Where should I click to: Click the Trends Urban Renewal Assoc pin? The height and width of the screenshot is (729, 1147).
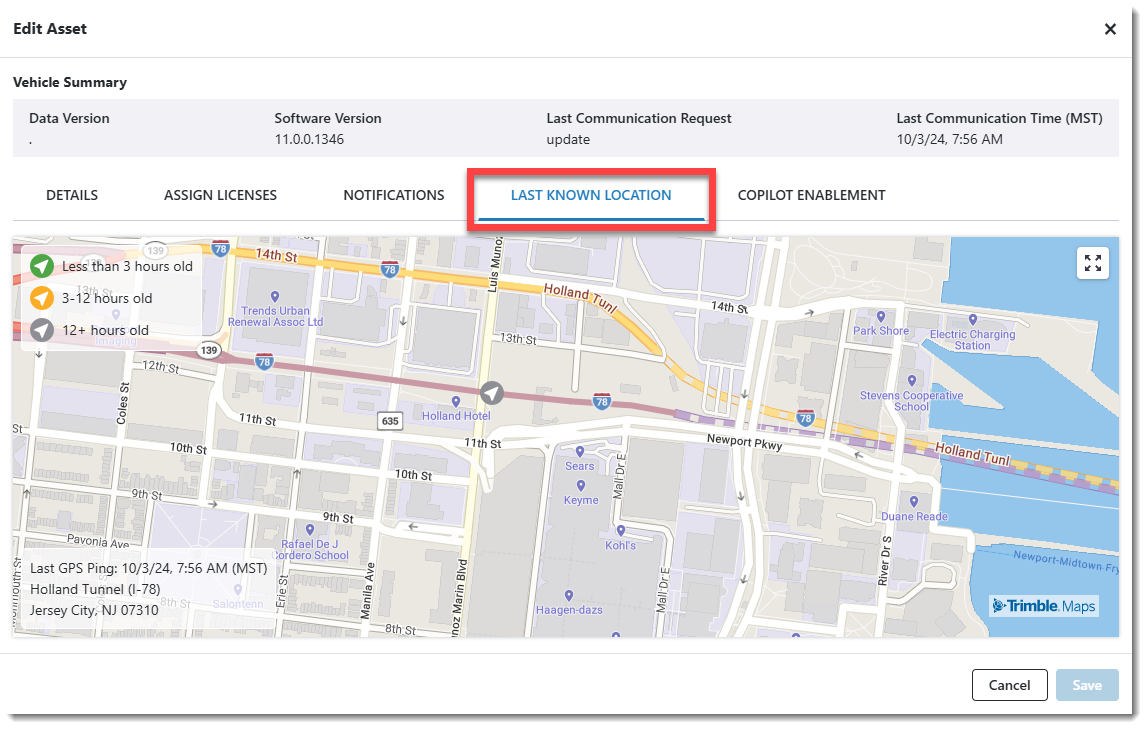click(274, 297)
